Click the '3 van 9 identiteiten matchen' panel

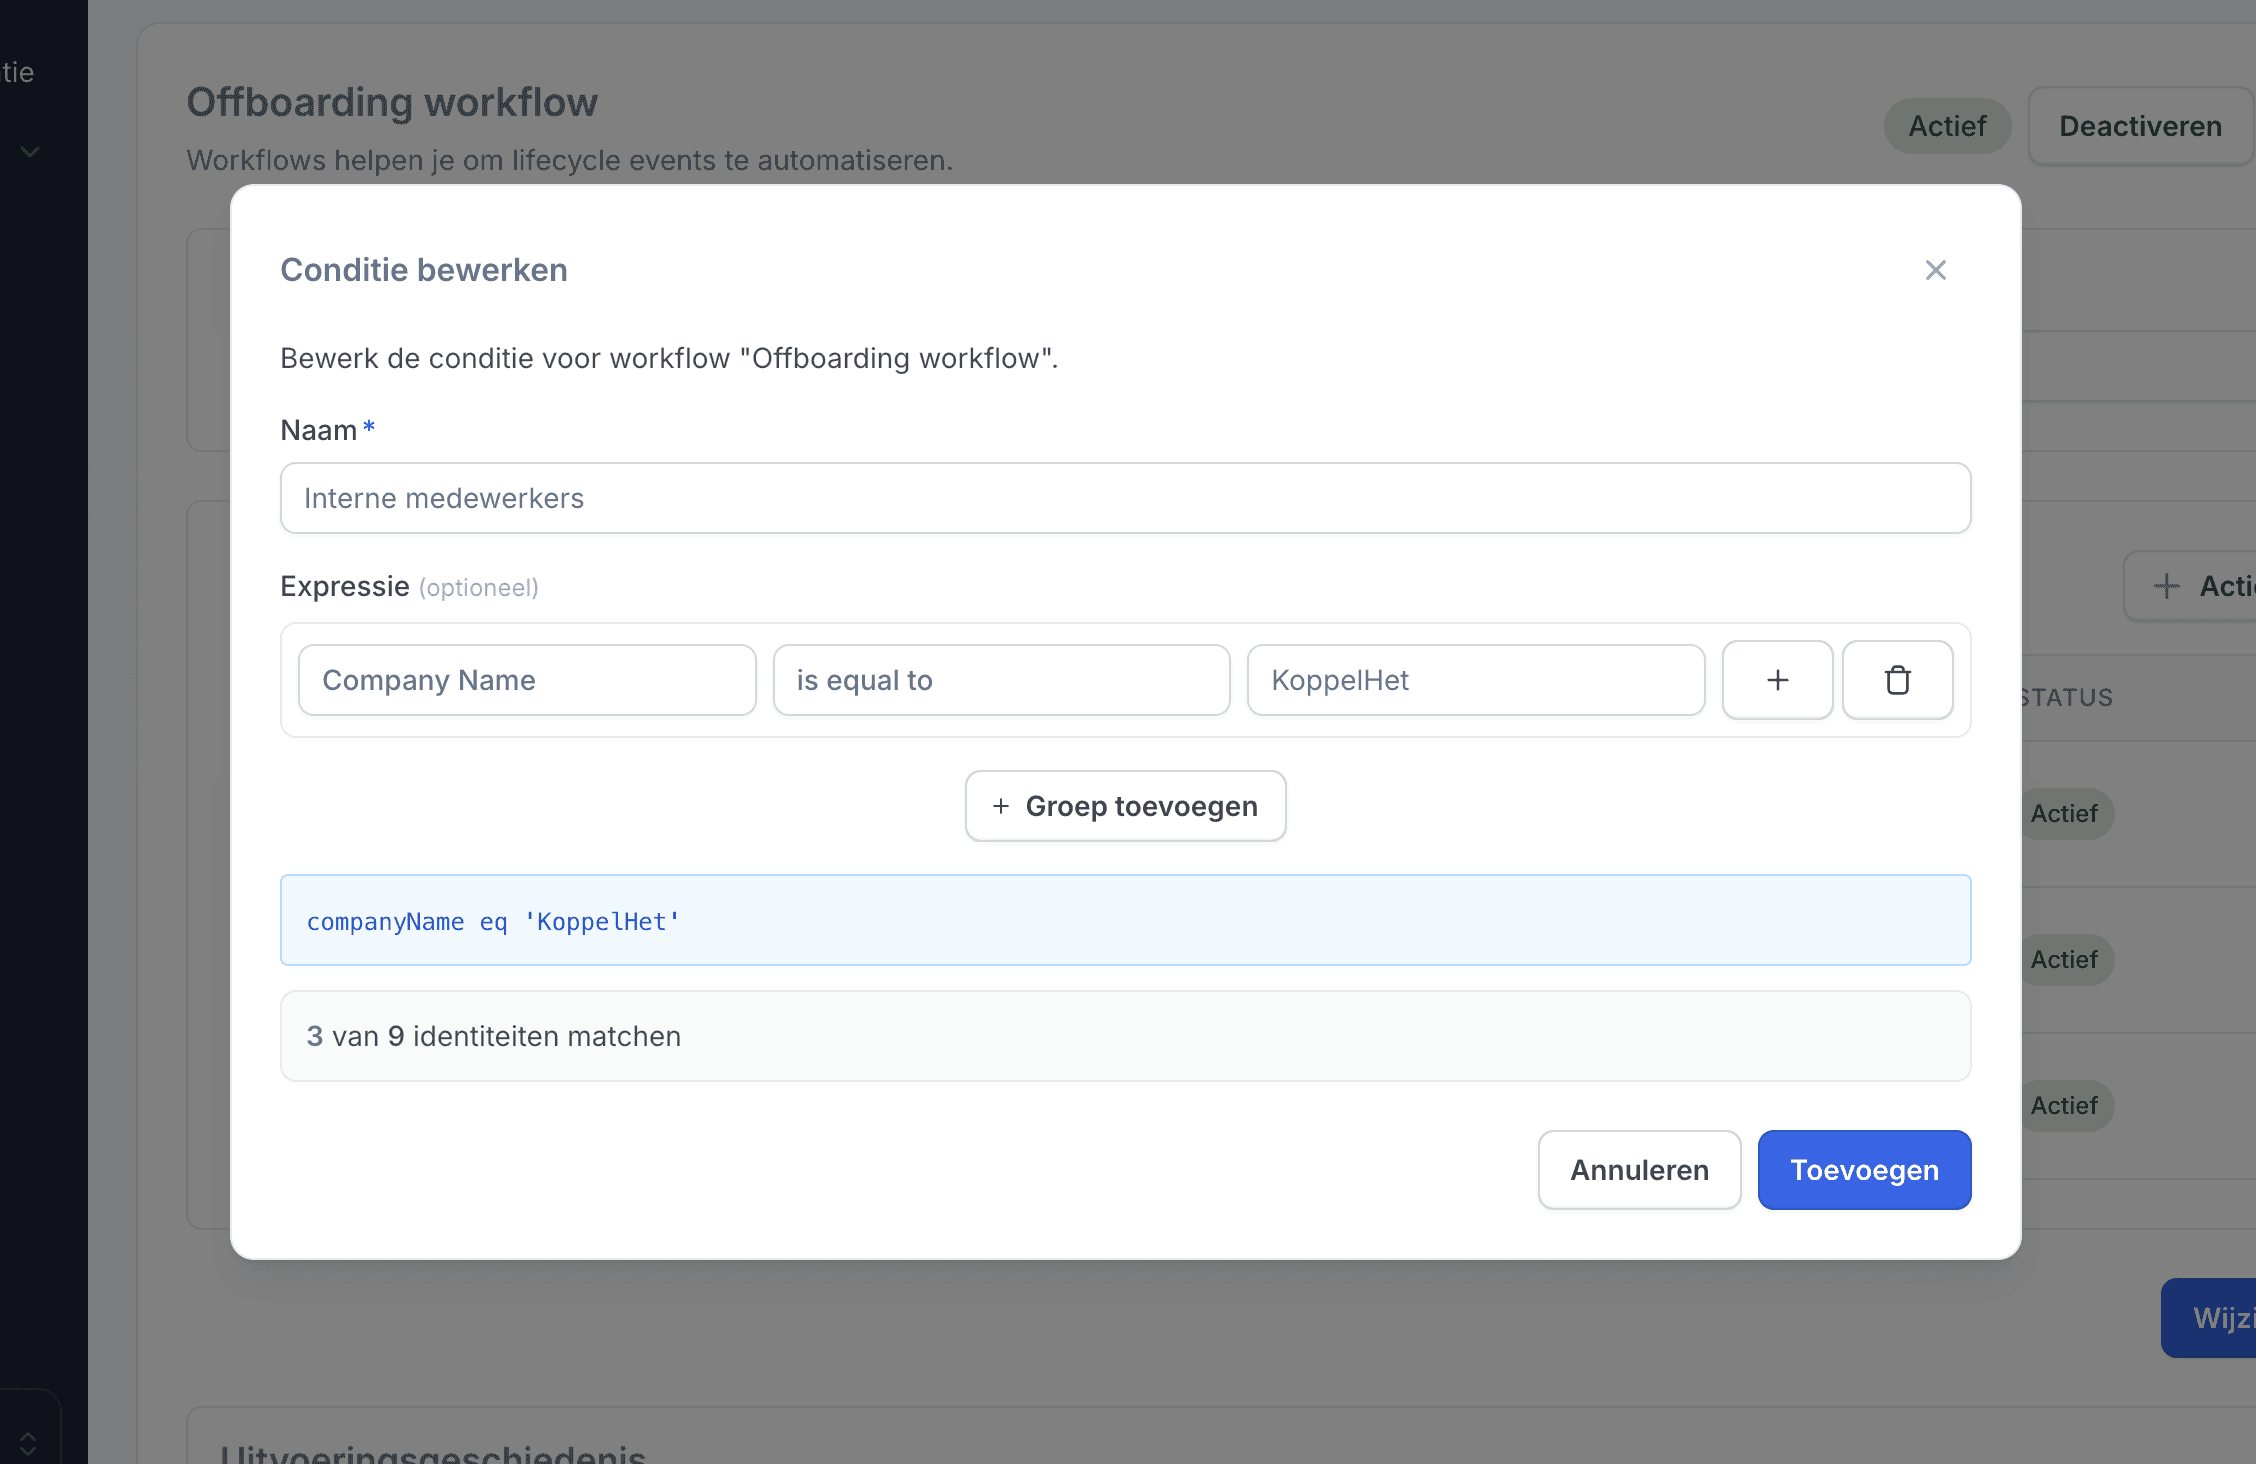coord(1125,1036)
